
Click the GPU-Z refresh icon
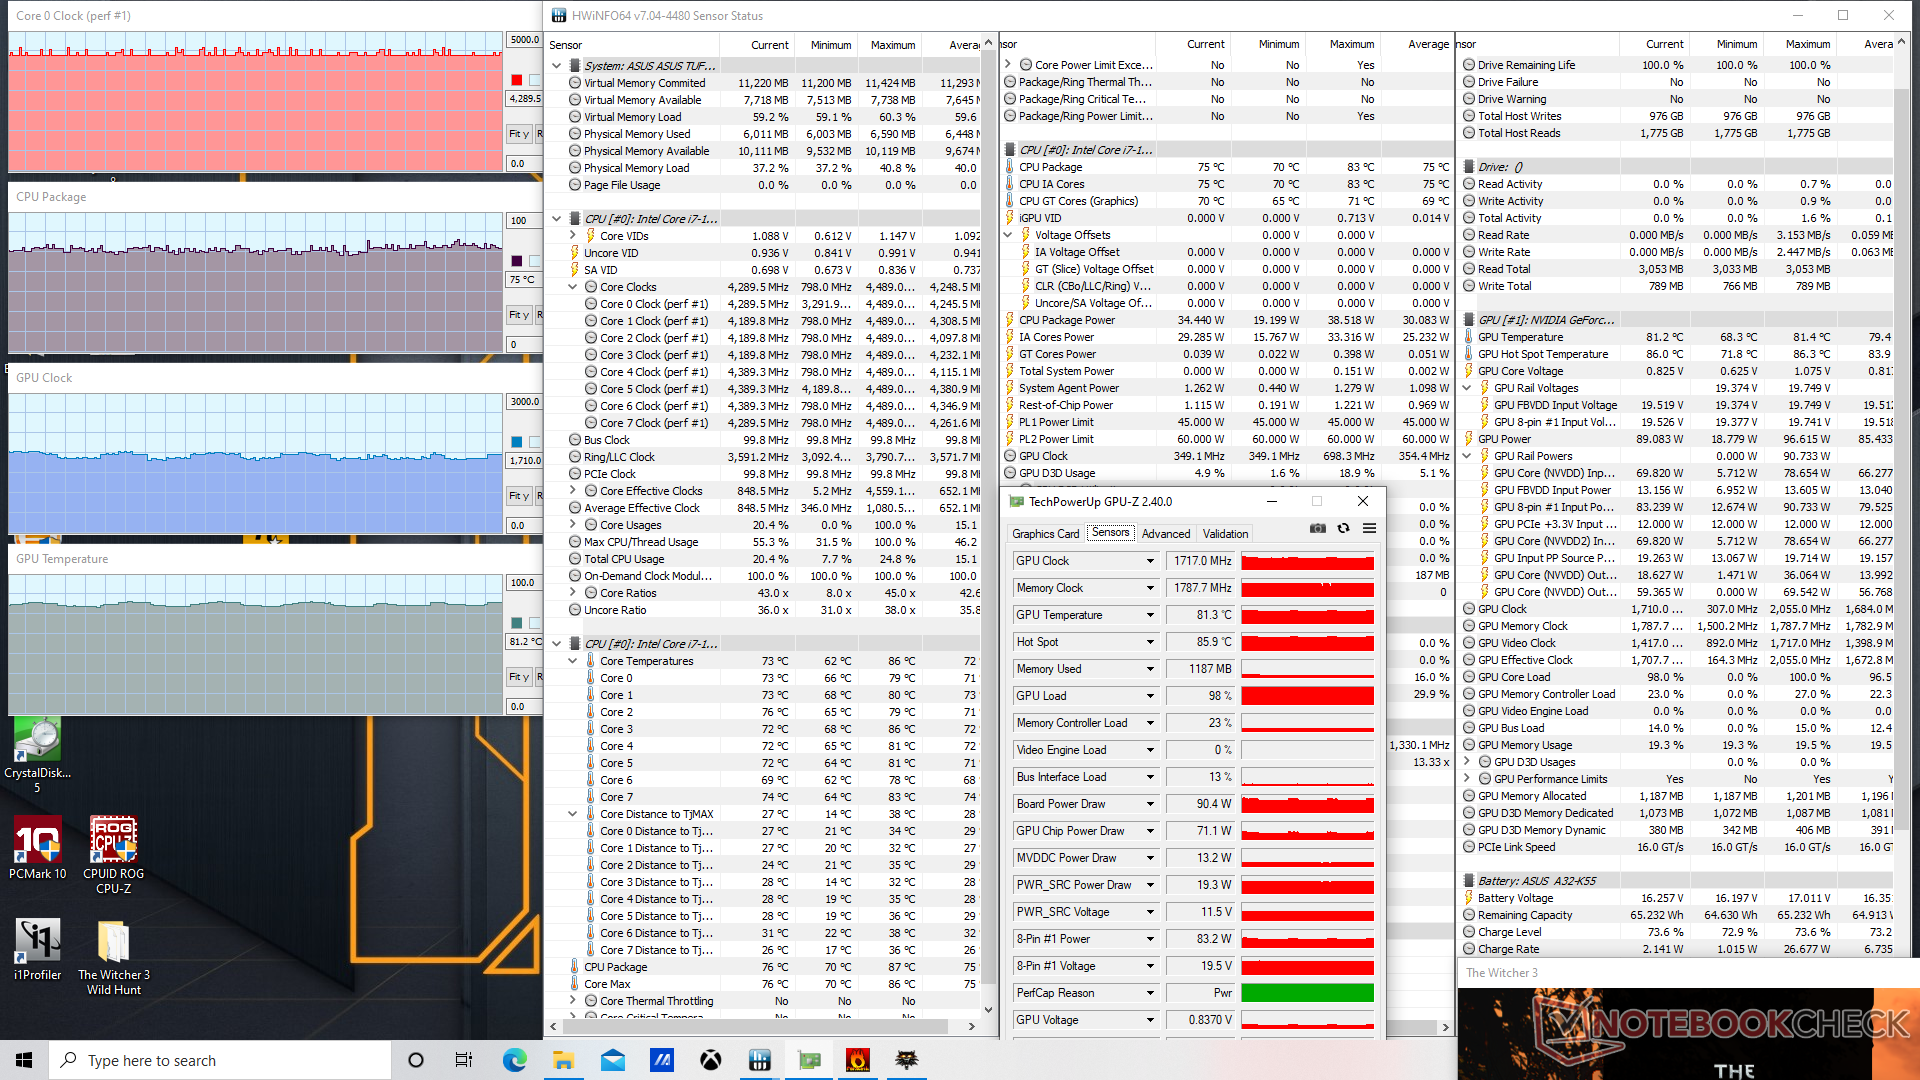pos(1343,528)
